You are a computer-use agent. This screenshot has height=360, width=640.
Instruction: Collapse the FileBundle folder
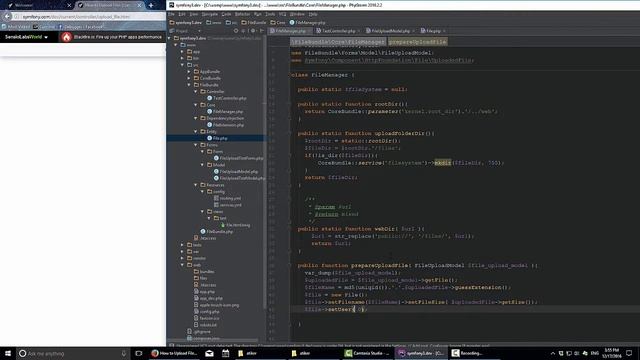(189, 85)
